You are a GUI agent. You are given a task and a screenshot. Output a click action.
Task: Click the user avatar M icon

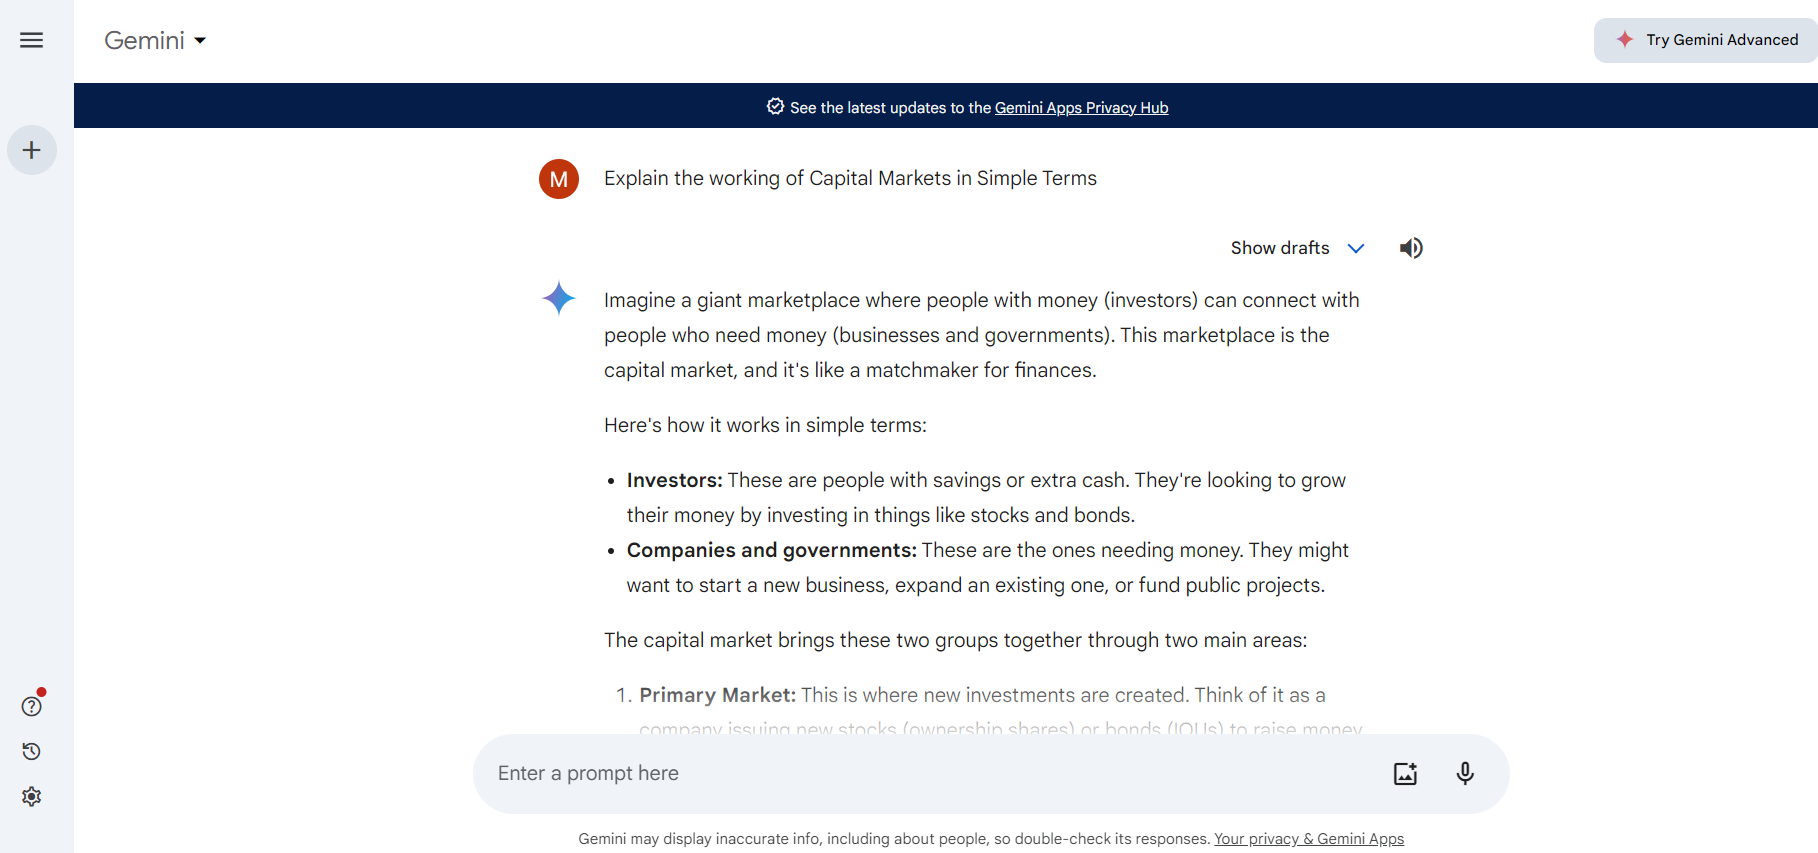pos(559,179)
